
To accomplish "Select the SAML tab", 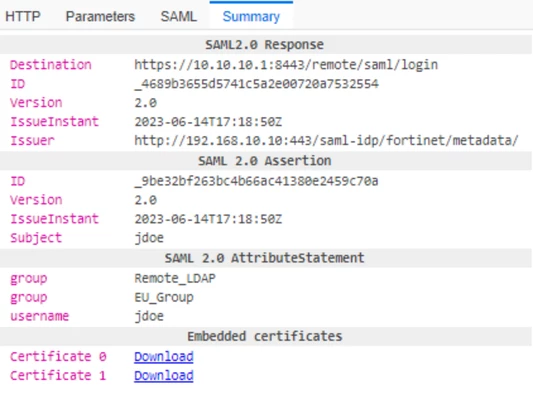I will click(178, 16).
